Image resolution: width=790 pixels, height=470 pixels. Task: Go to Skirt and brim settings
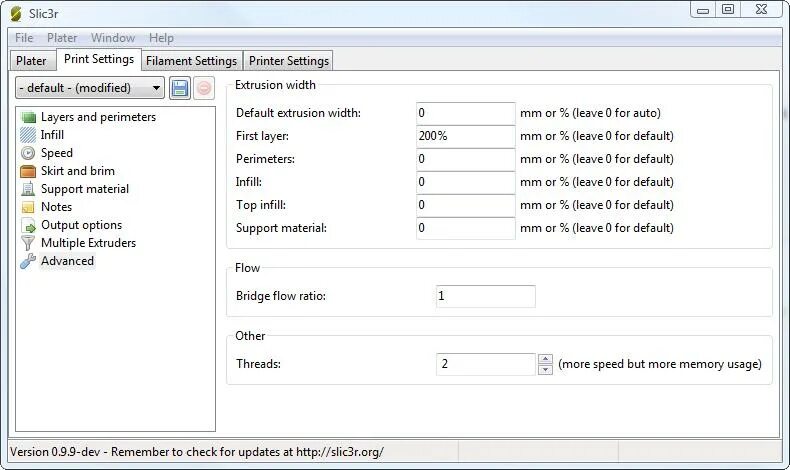(x=77, y=171)
